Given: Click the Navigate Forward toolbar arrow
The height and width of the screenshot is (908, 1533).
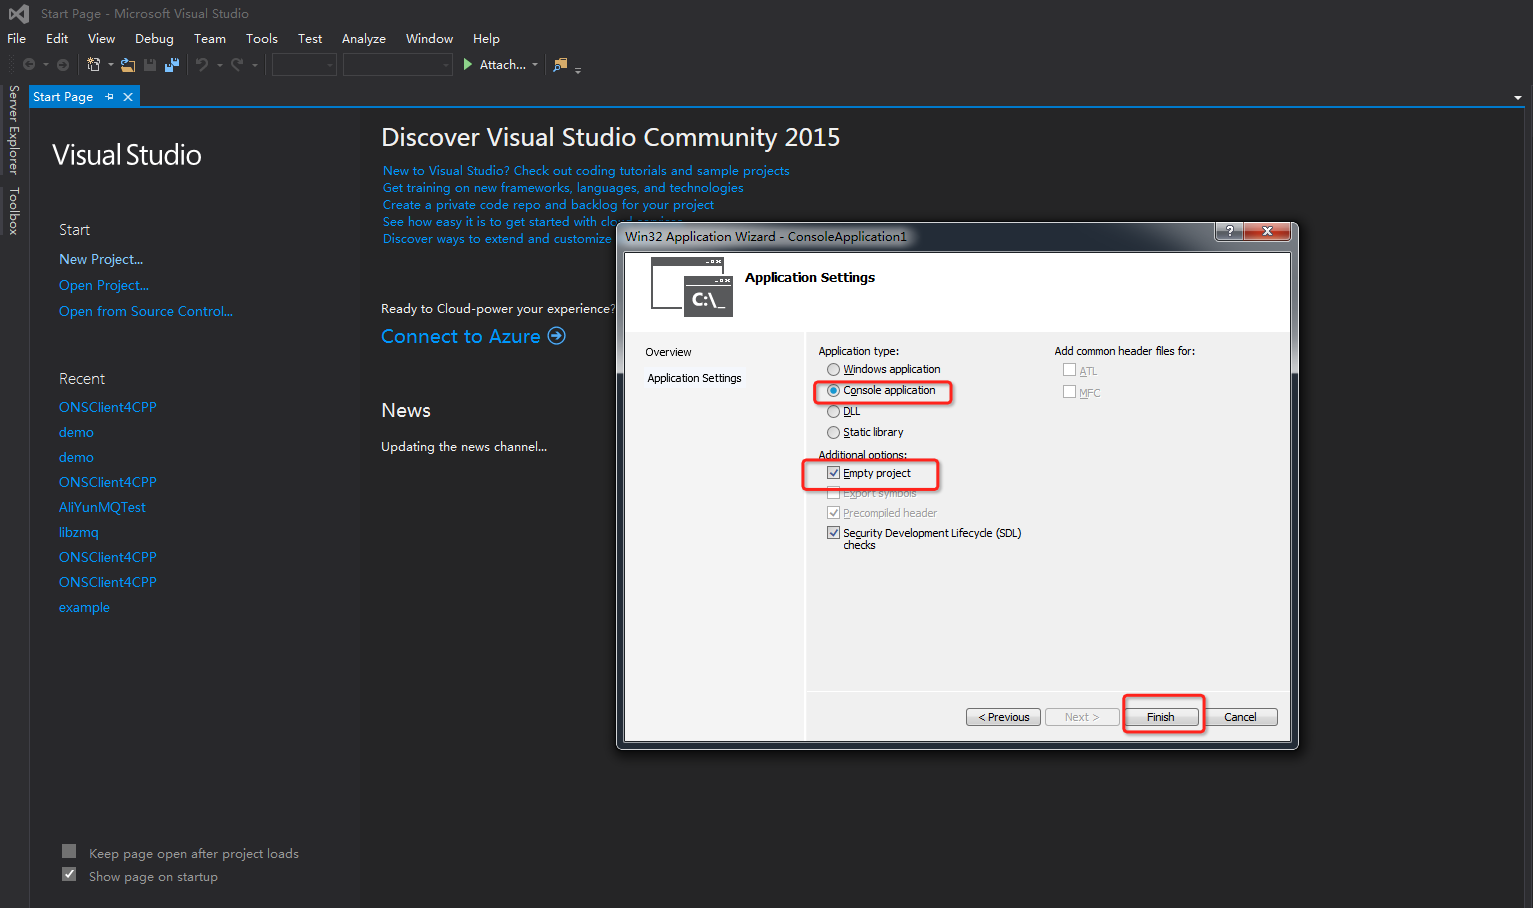Looking at the screenshot, I should [x=63, y=65].
